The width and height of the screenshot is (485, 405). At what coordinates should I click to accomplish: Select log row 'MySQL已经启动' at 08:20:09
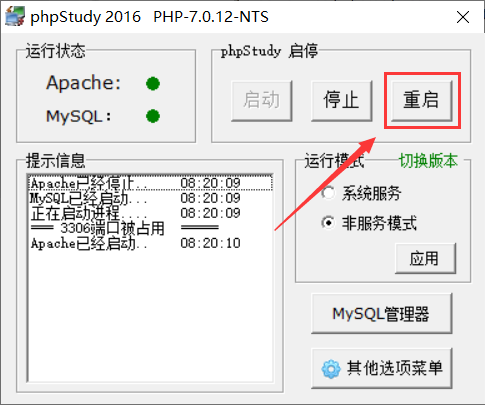150,198
